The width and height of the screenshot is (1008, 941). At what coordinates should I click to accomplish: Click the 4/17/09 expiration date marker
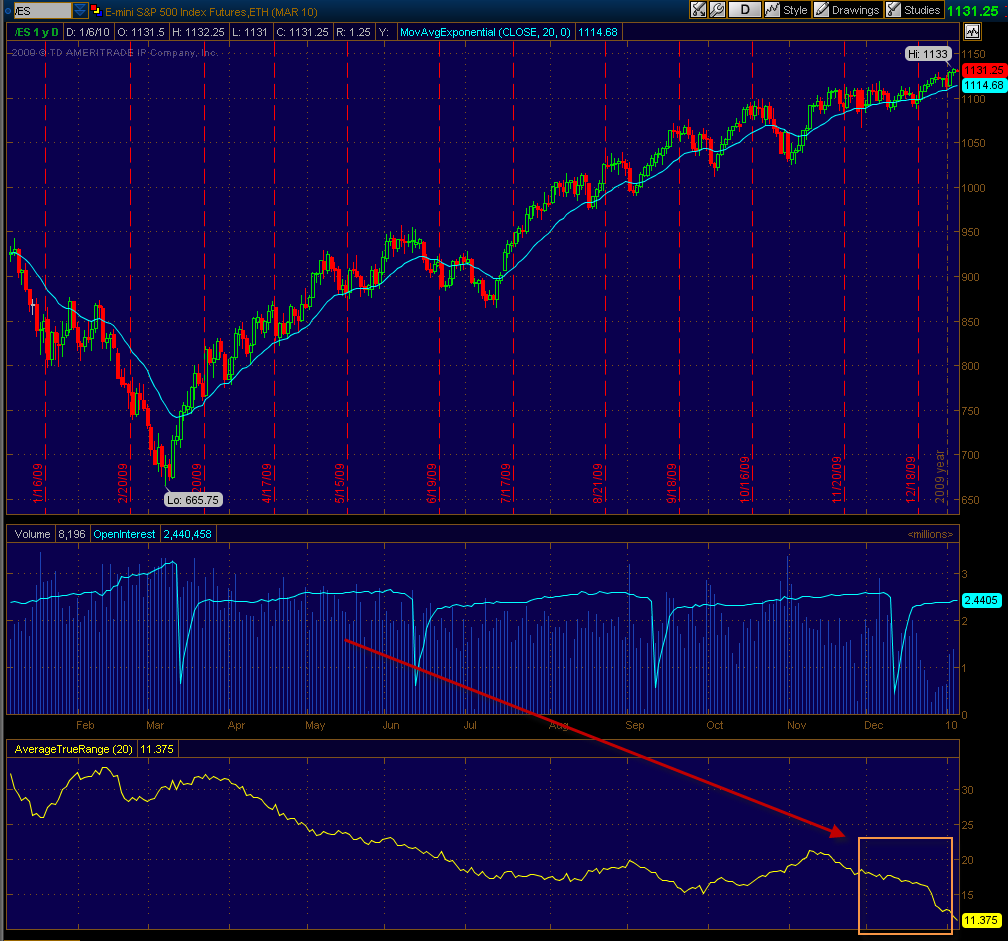click(267, 483)
